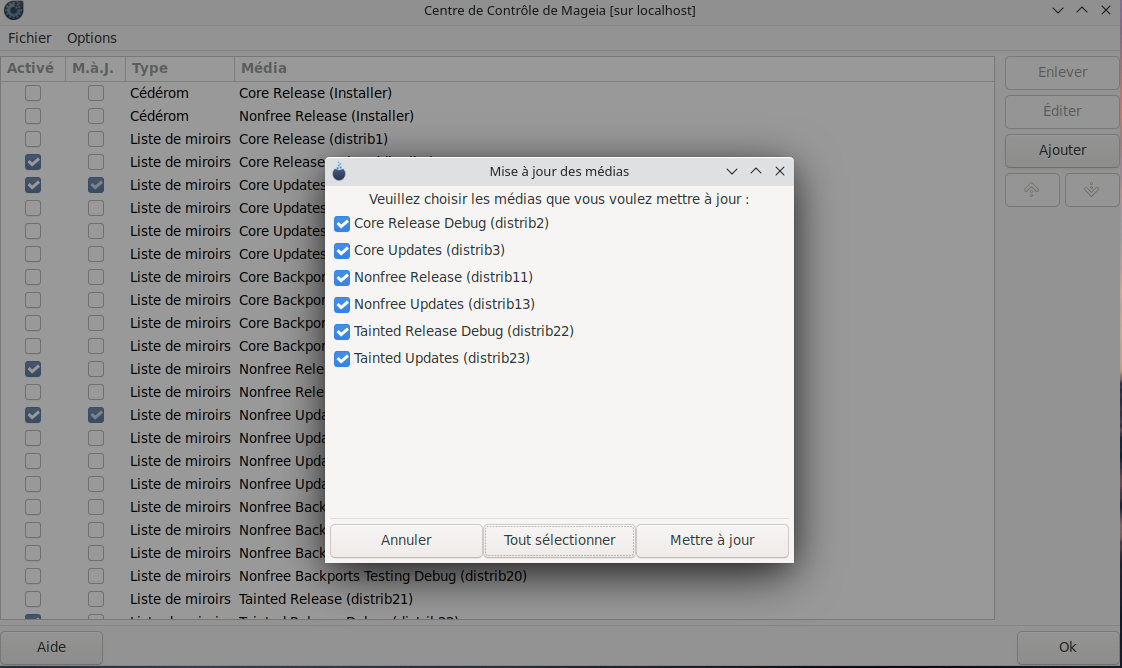Click the move media up arrow button
1122x668 pixels.
(x=1032, y=190)
